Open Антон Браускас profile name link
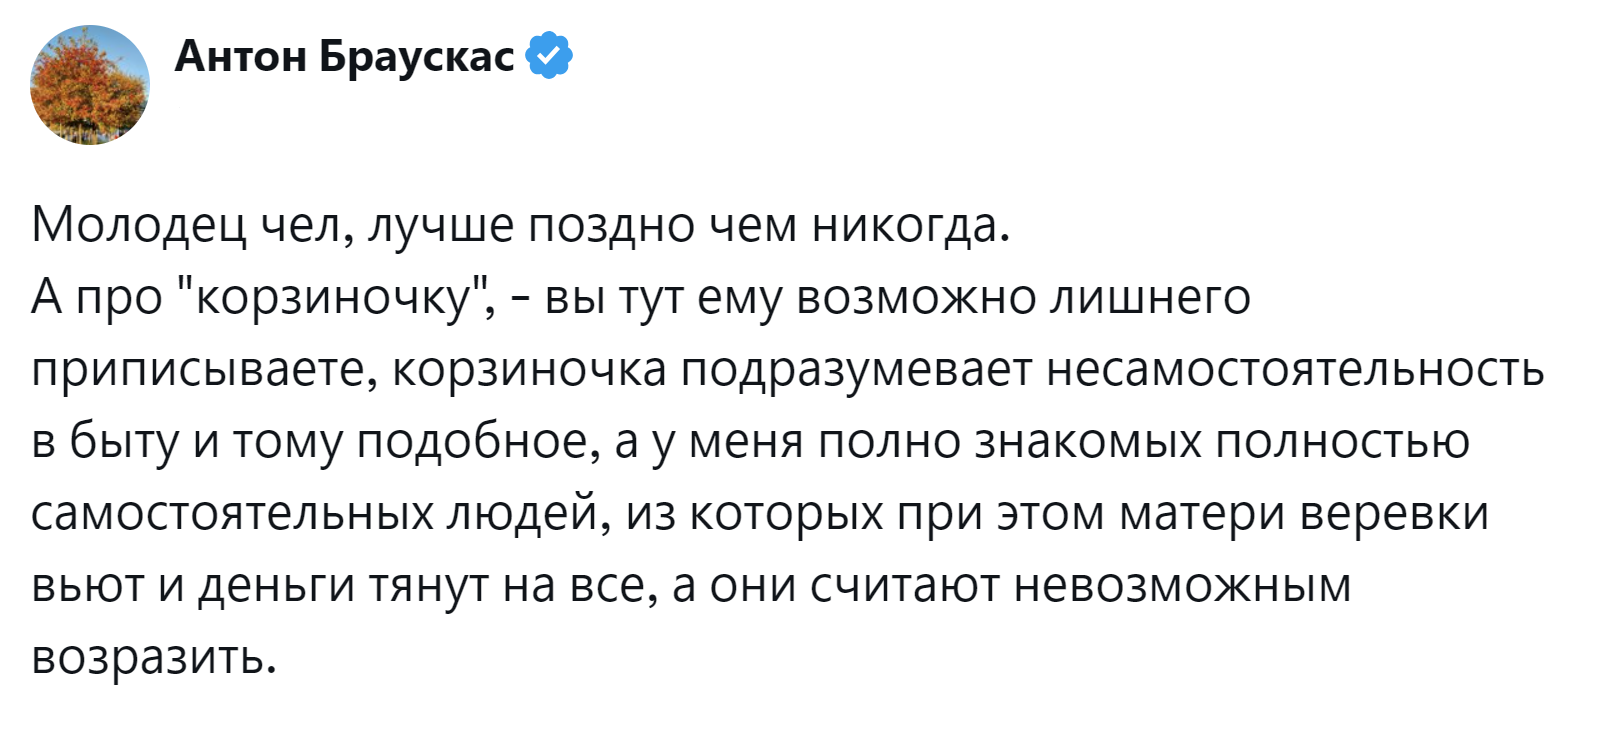Image resolution: width=1597 pixels, height=729 pixels. click(345, 57)
